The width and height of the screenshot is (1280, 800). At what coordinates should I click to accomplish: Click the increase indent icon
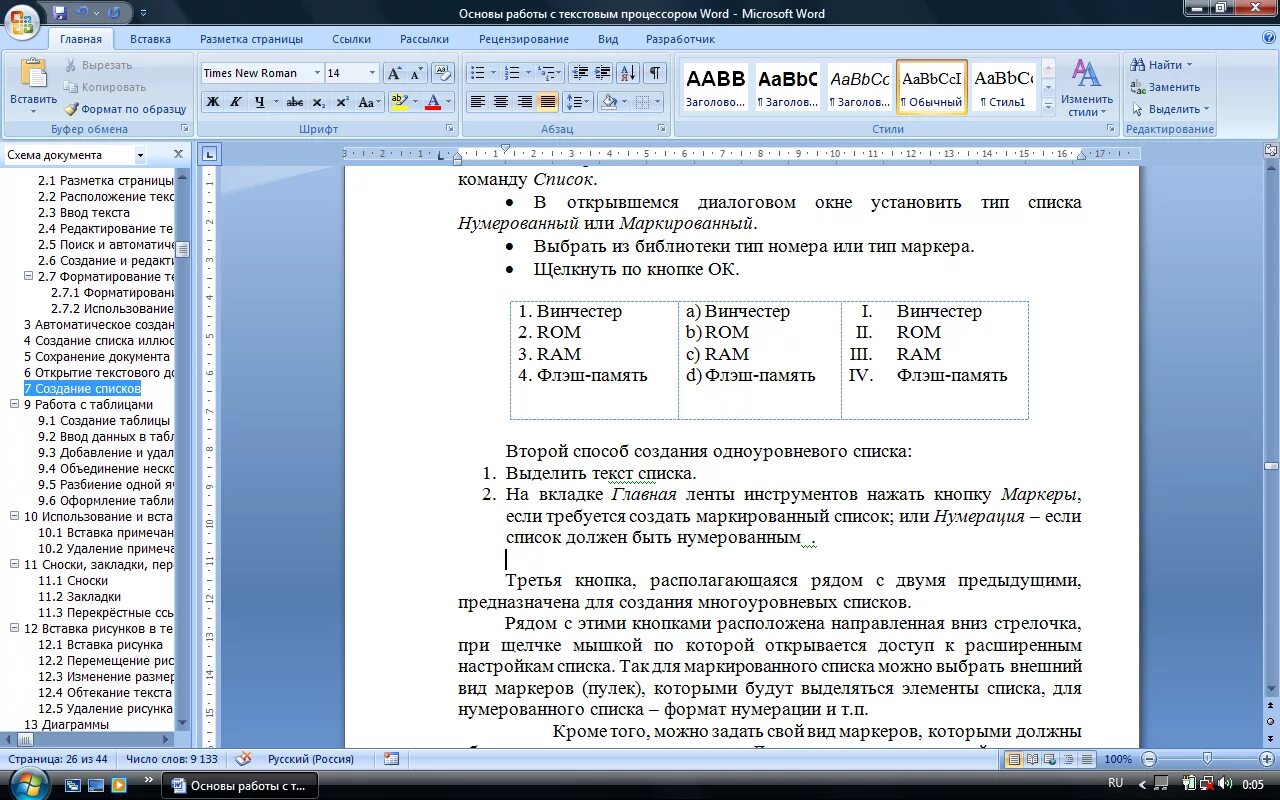pos(603,73)
